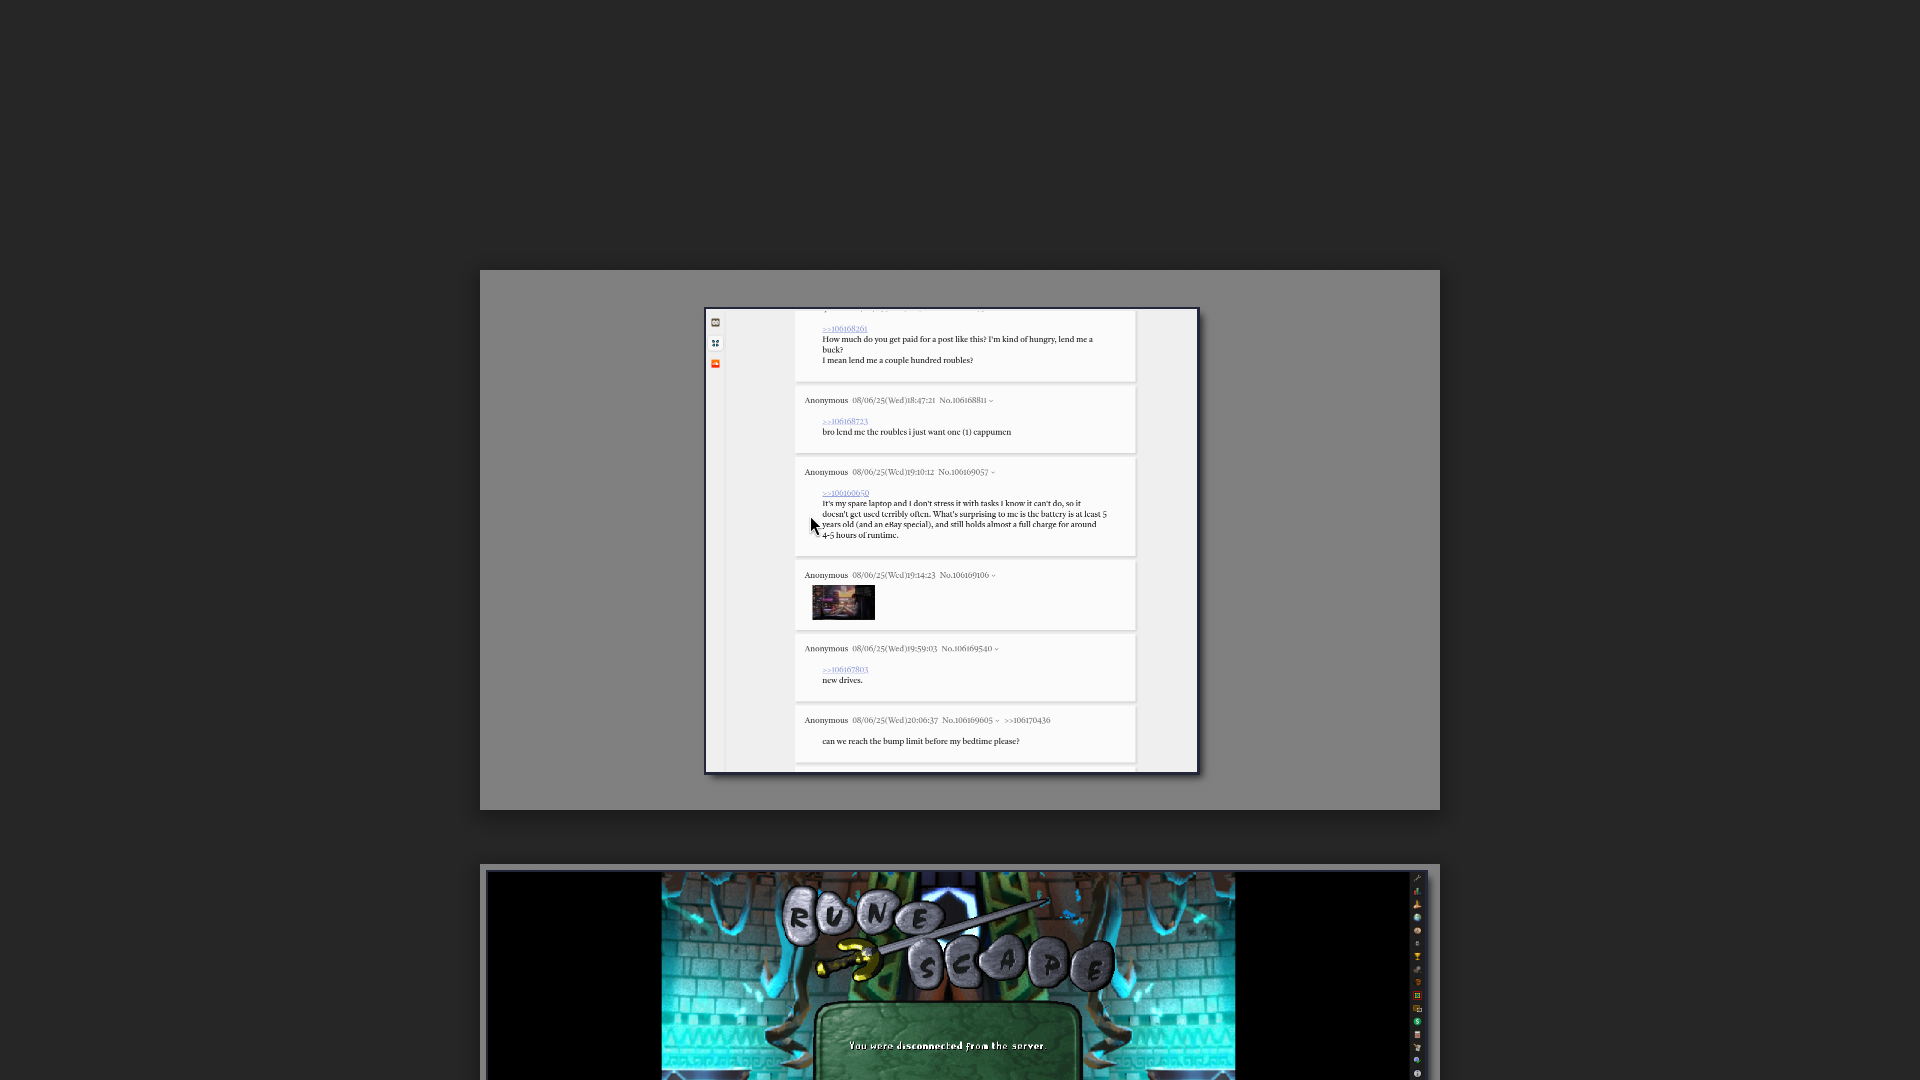
Task: Open the quill notes icon in RuneLite sidebar
Action: tap(1417, 1047)
